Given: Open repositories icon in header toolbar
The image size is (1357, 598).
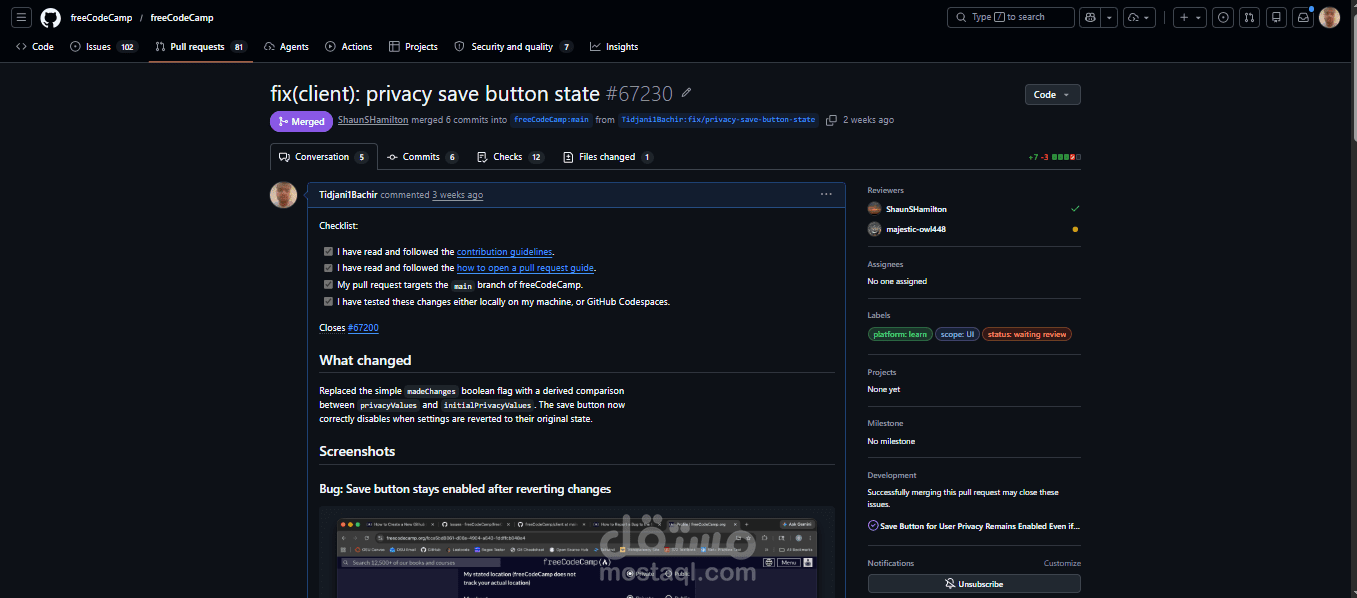Looking at the screenshot, I should pos(1276,17).
